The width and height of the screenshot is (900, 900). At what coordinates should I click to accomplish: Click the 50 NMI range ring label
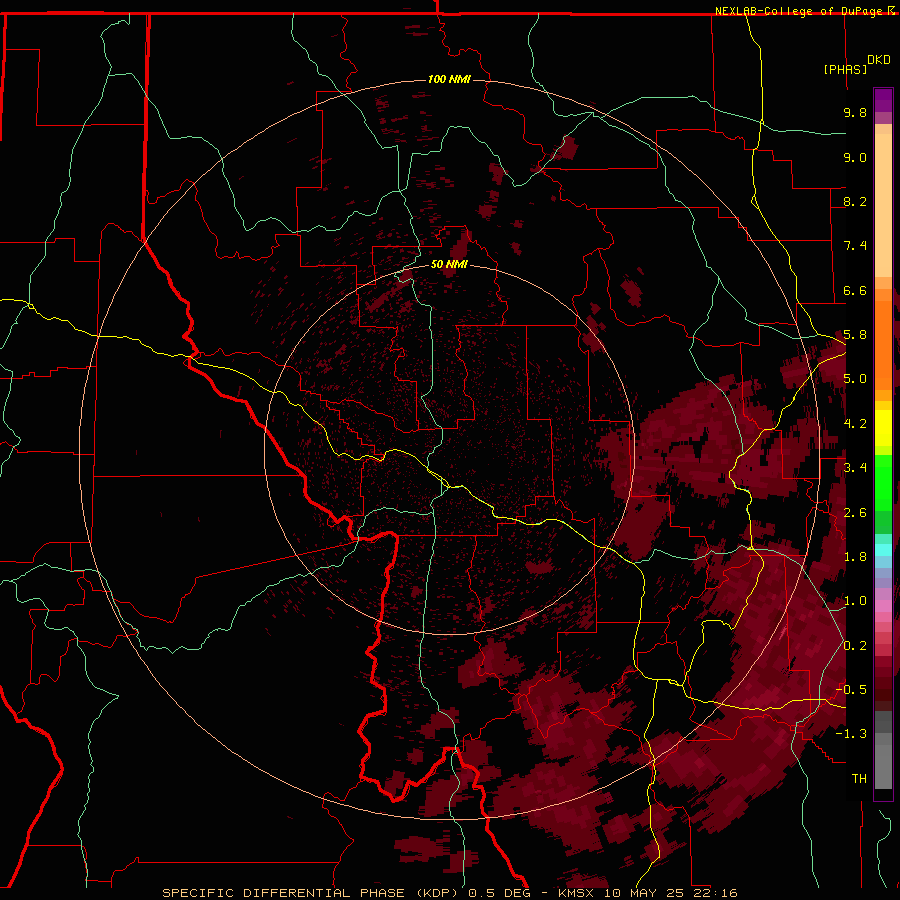pos(449,264)
